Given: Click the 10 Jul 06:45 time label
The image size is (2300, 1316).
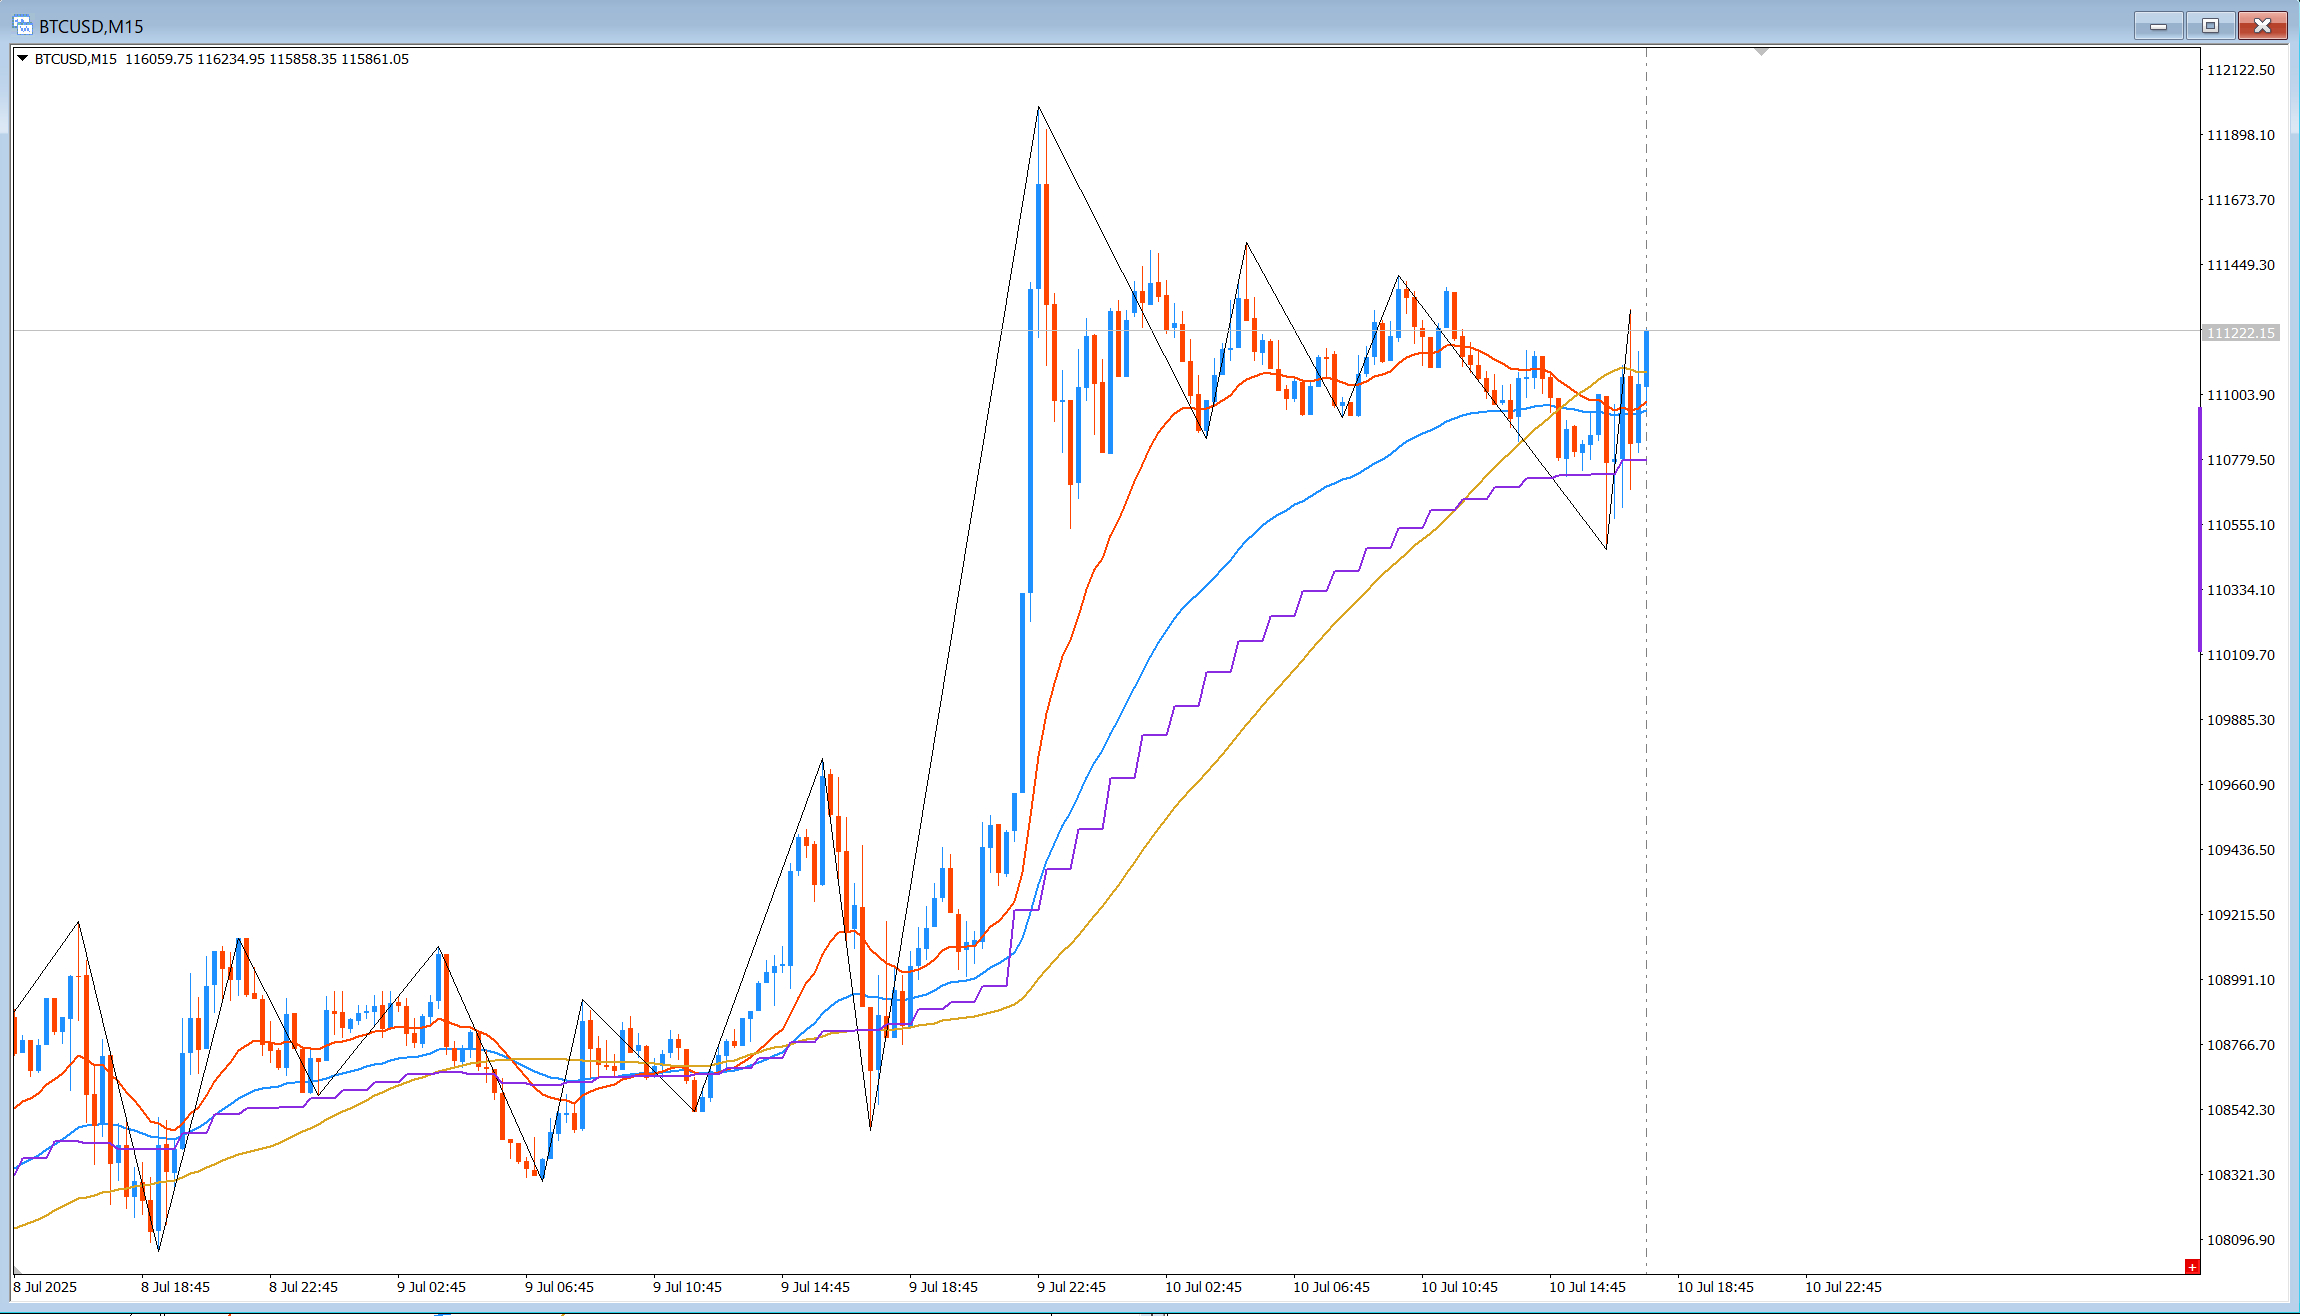Looking at the screenshot, I should (1332, 1287).
